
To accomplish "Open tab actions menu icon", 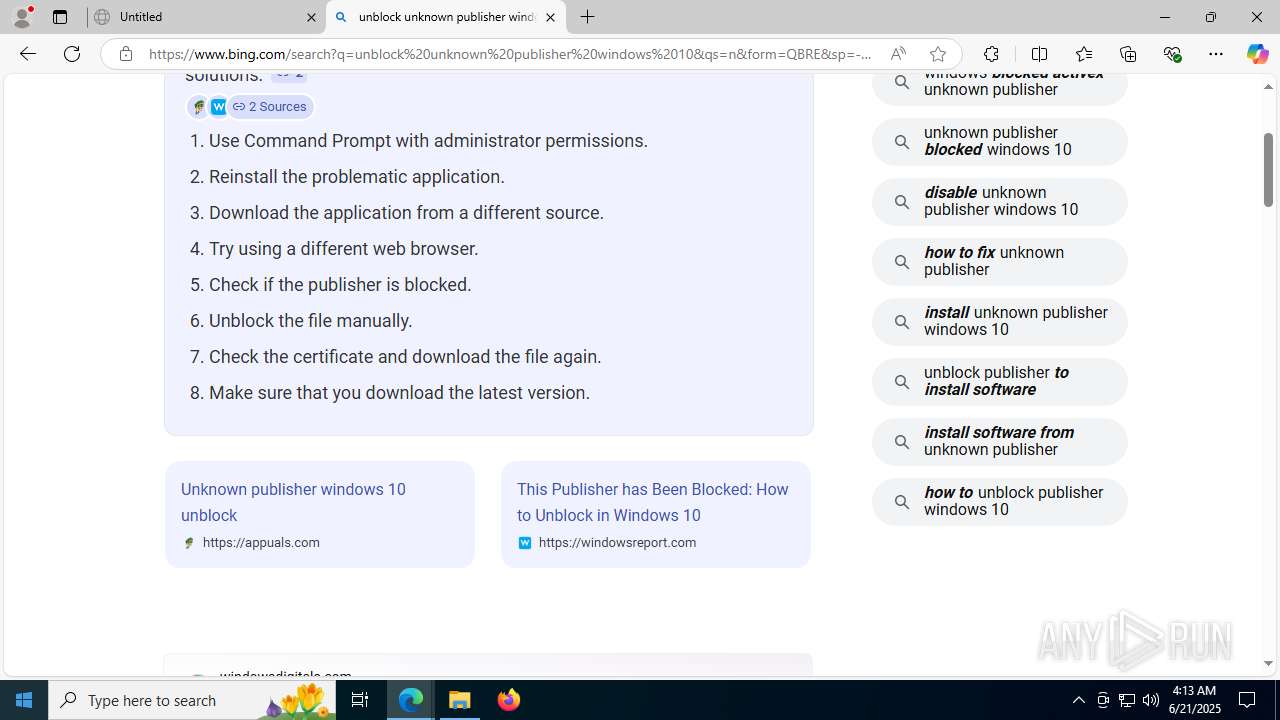I will (60, 17).
